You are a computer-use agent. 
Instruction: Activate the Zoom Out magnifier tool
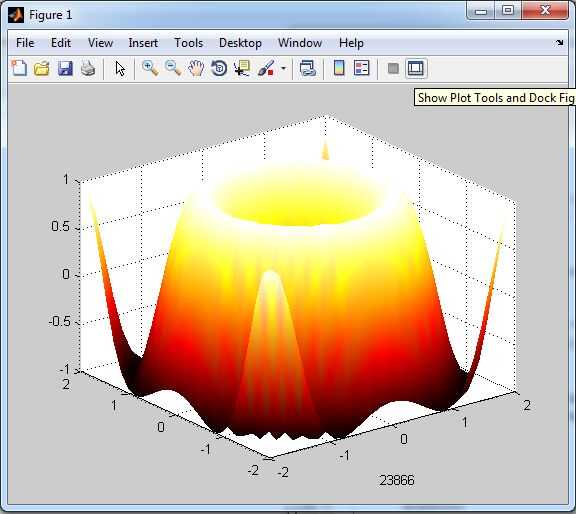pyautogui.click(x=173, y=68)
